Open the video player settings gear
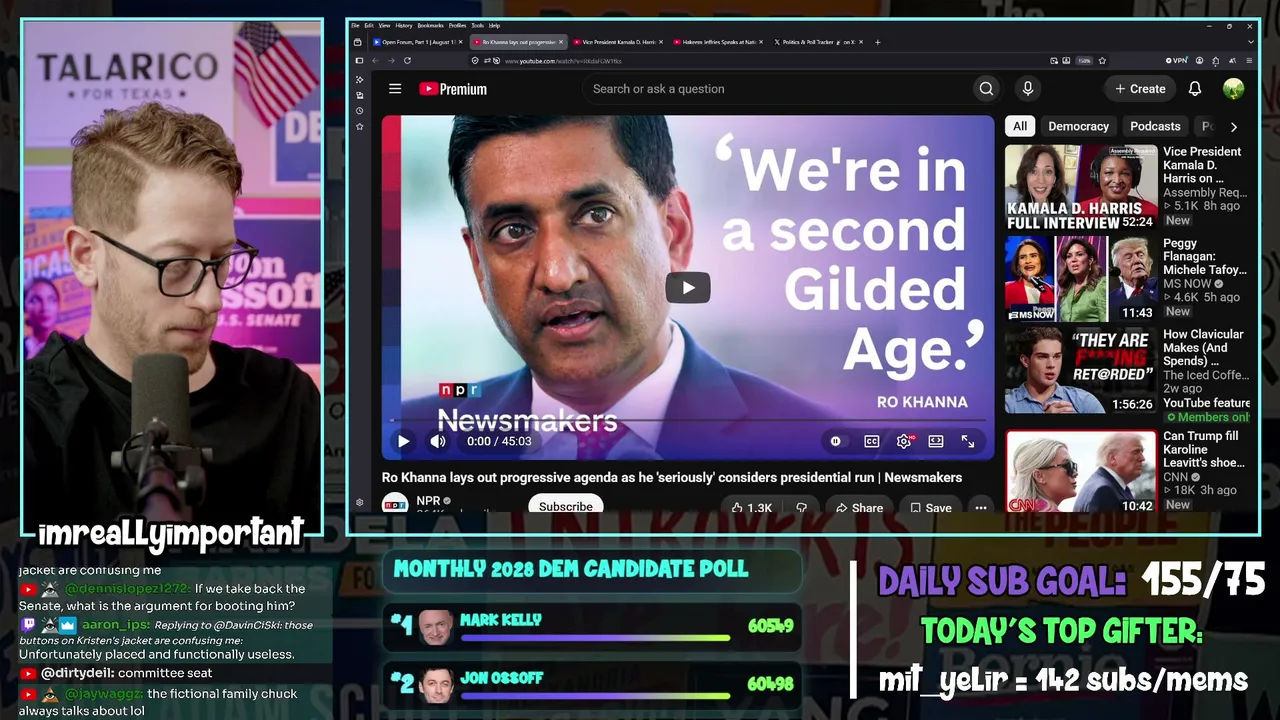1280x720 pixels. pyautogui.click(x=904, y=441)
